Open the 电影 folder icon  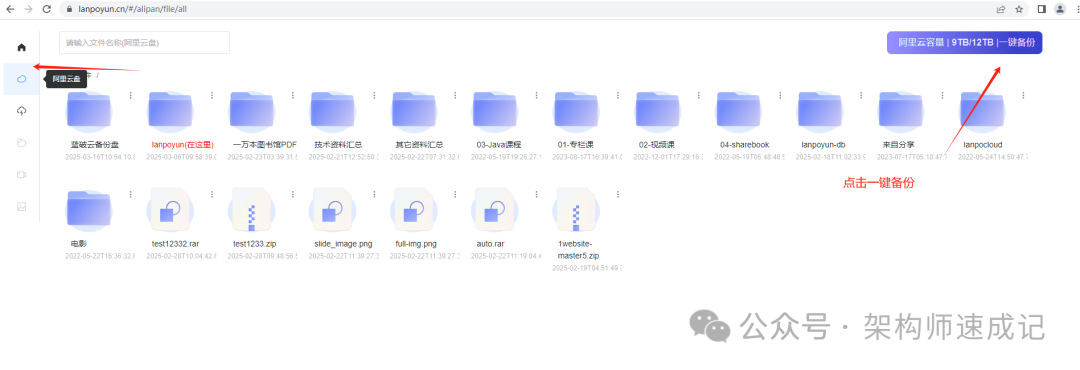90,210
